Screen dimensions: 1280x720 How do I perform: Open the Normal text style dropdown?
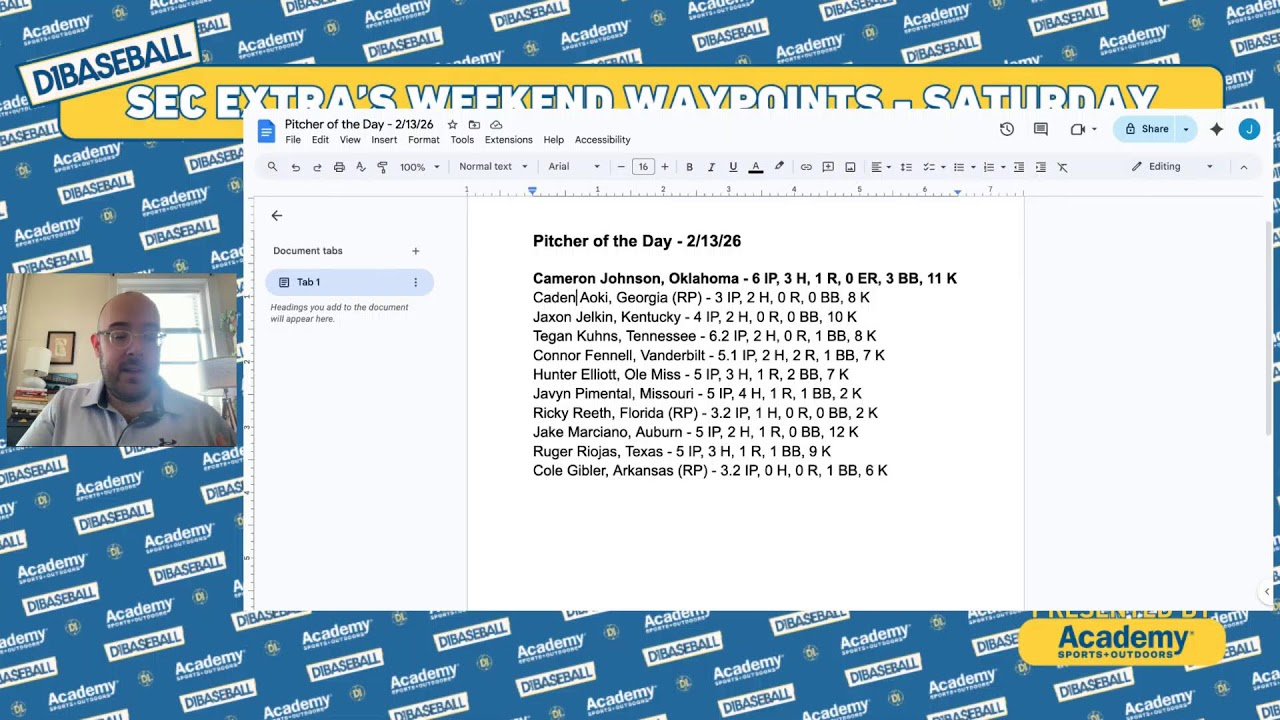tap(493, 167)
